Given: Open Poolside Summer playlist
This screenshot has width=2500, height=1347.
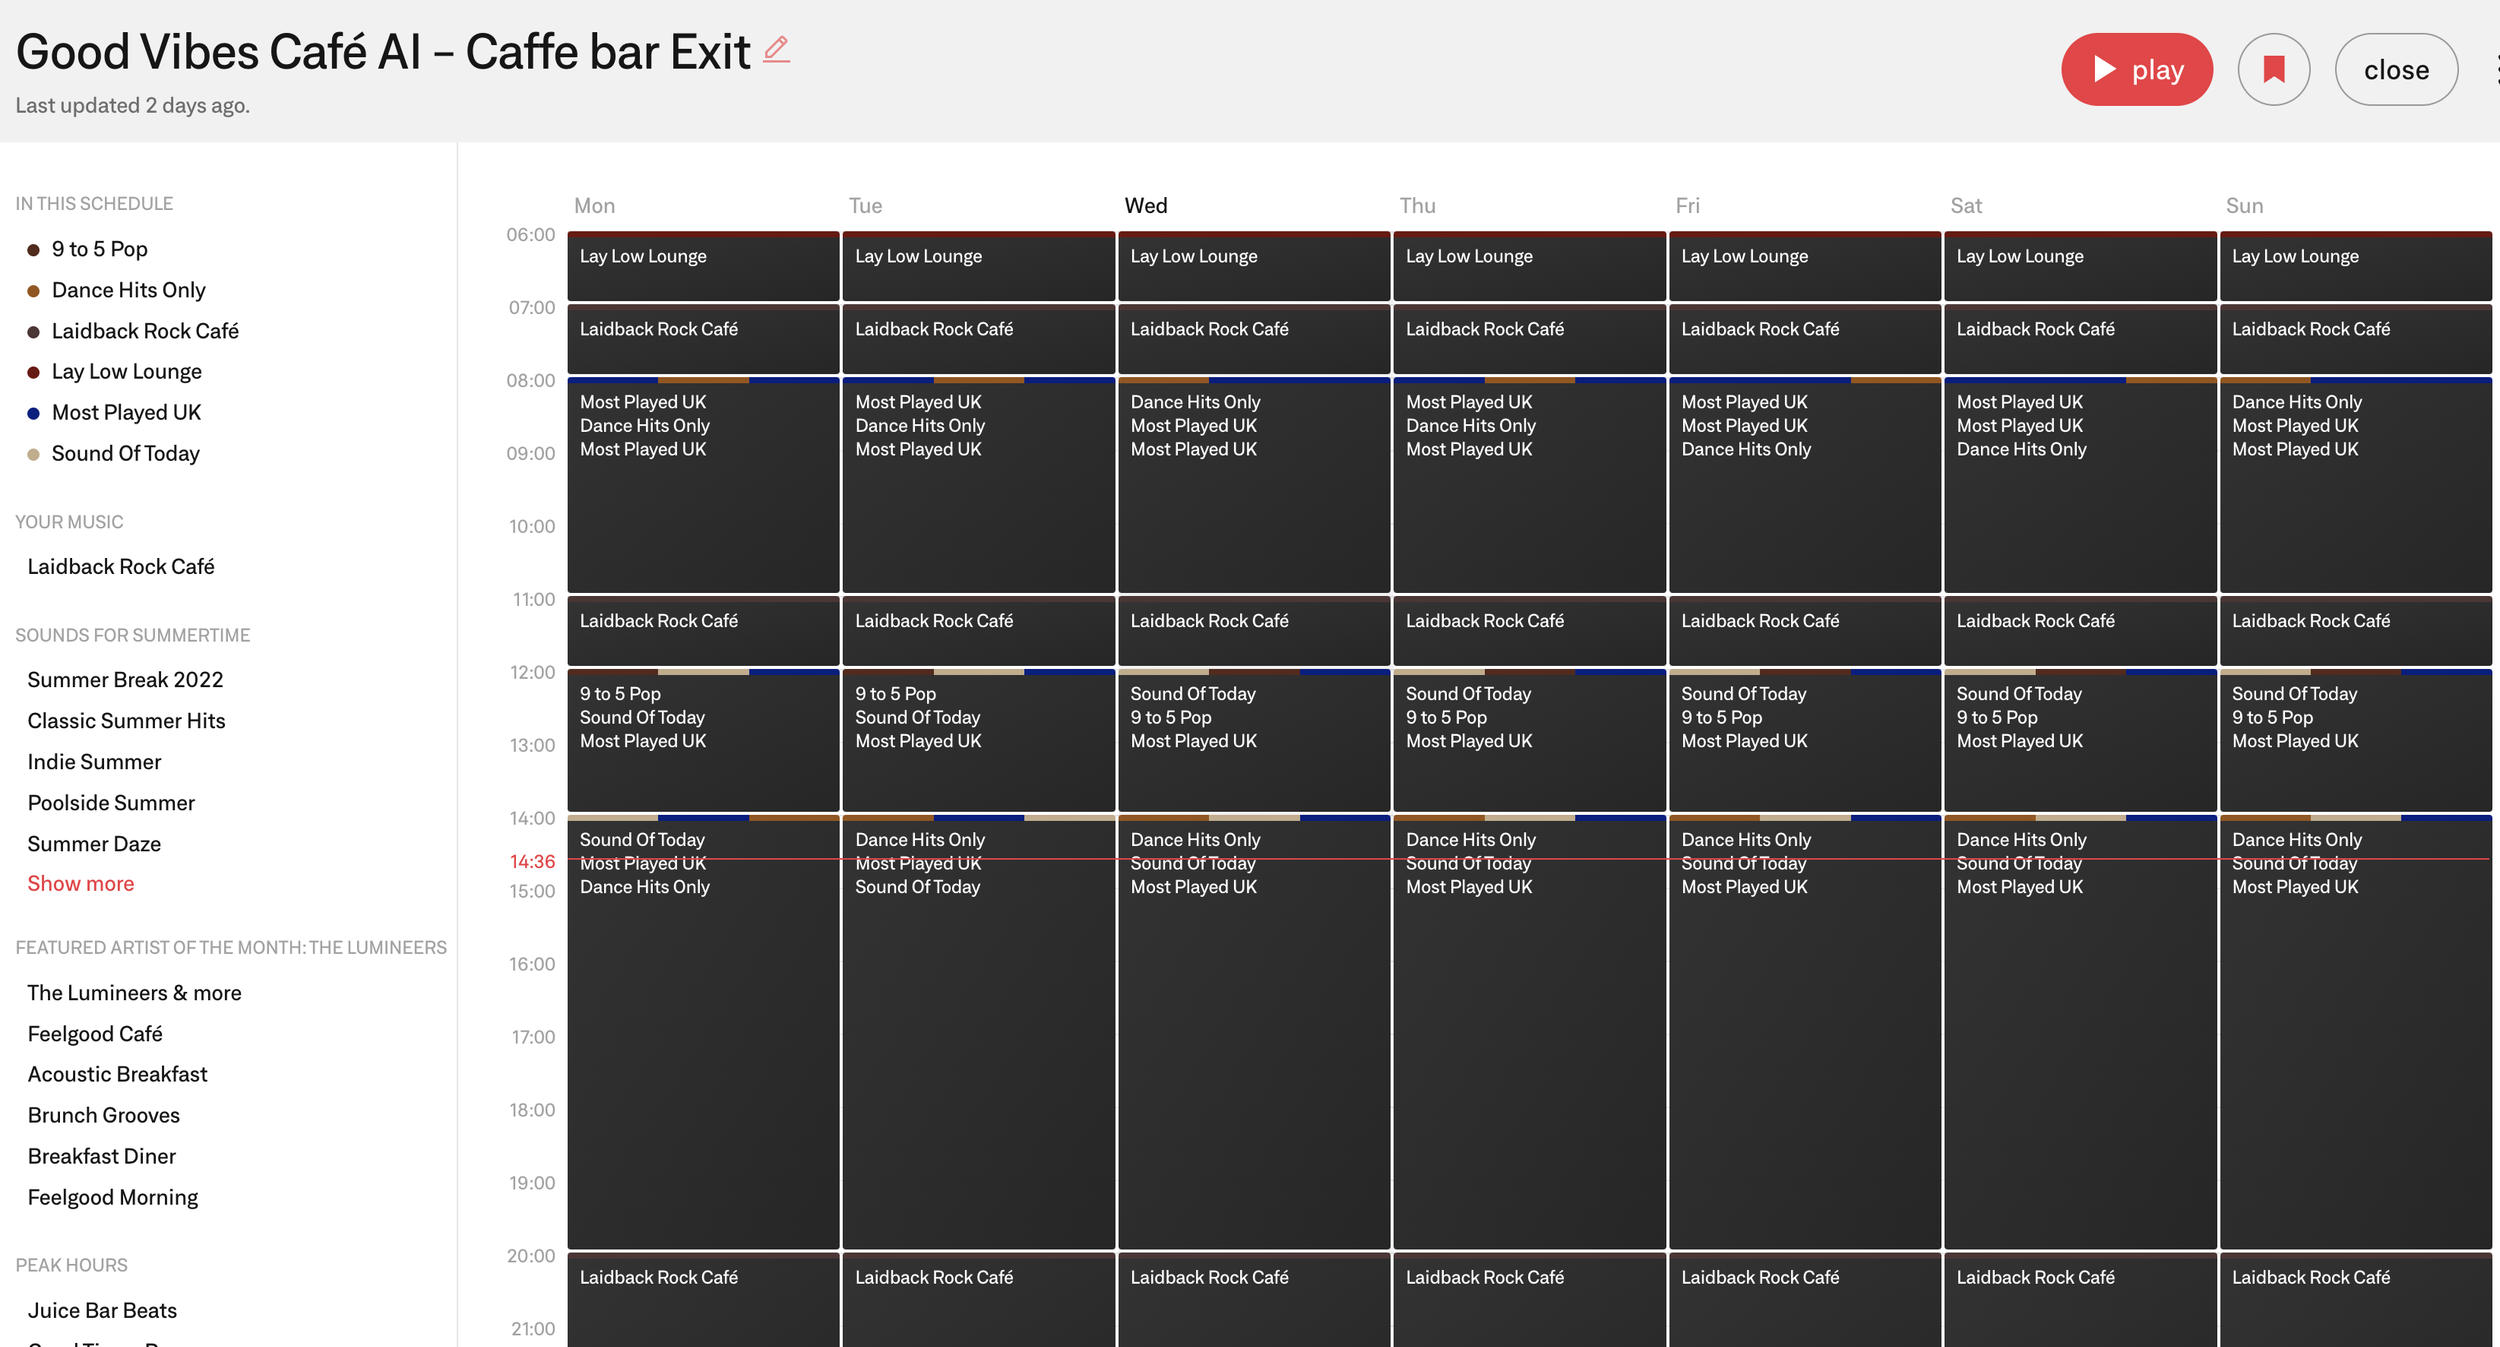Looking at the screenshot, I should click(111, 802).
